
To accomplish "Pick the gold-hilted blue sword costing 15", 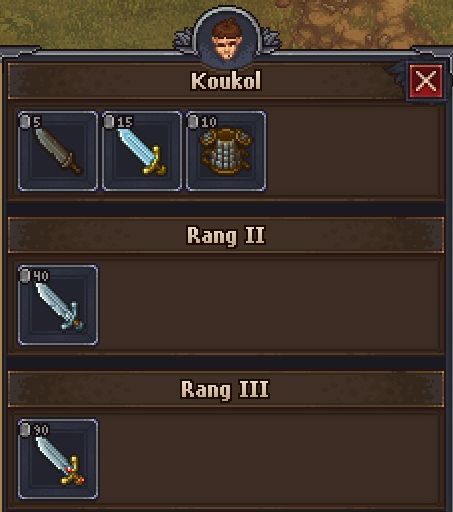I will (142, 151).
